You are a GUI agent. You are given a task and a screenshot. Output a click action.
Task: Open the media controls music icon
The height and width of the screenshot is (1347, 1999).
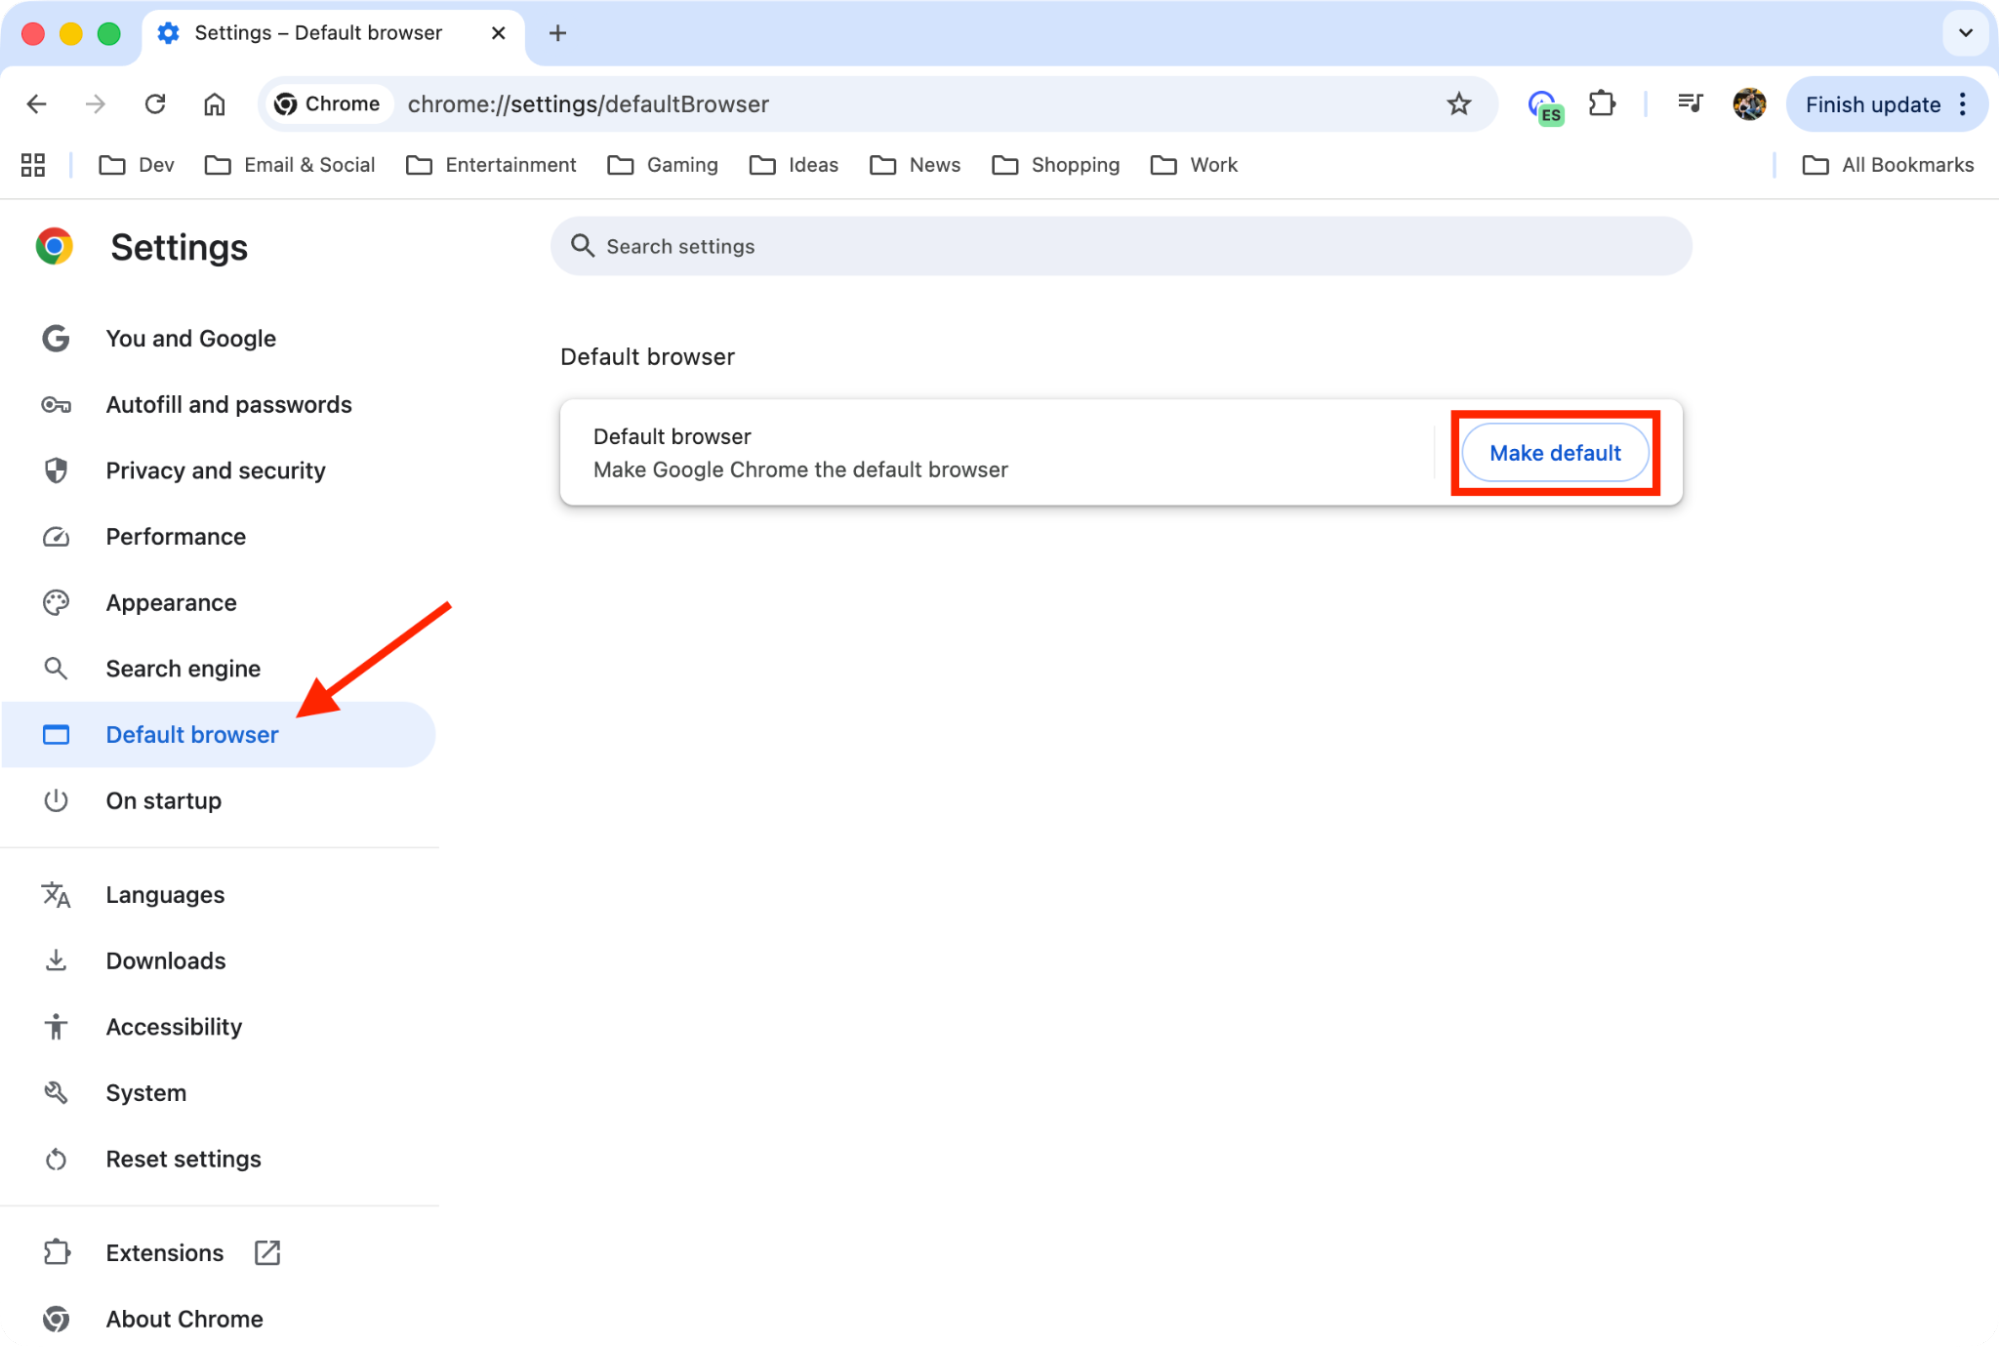pos(1690,104)
